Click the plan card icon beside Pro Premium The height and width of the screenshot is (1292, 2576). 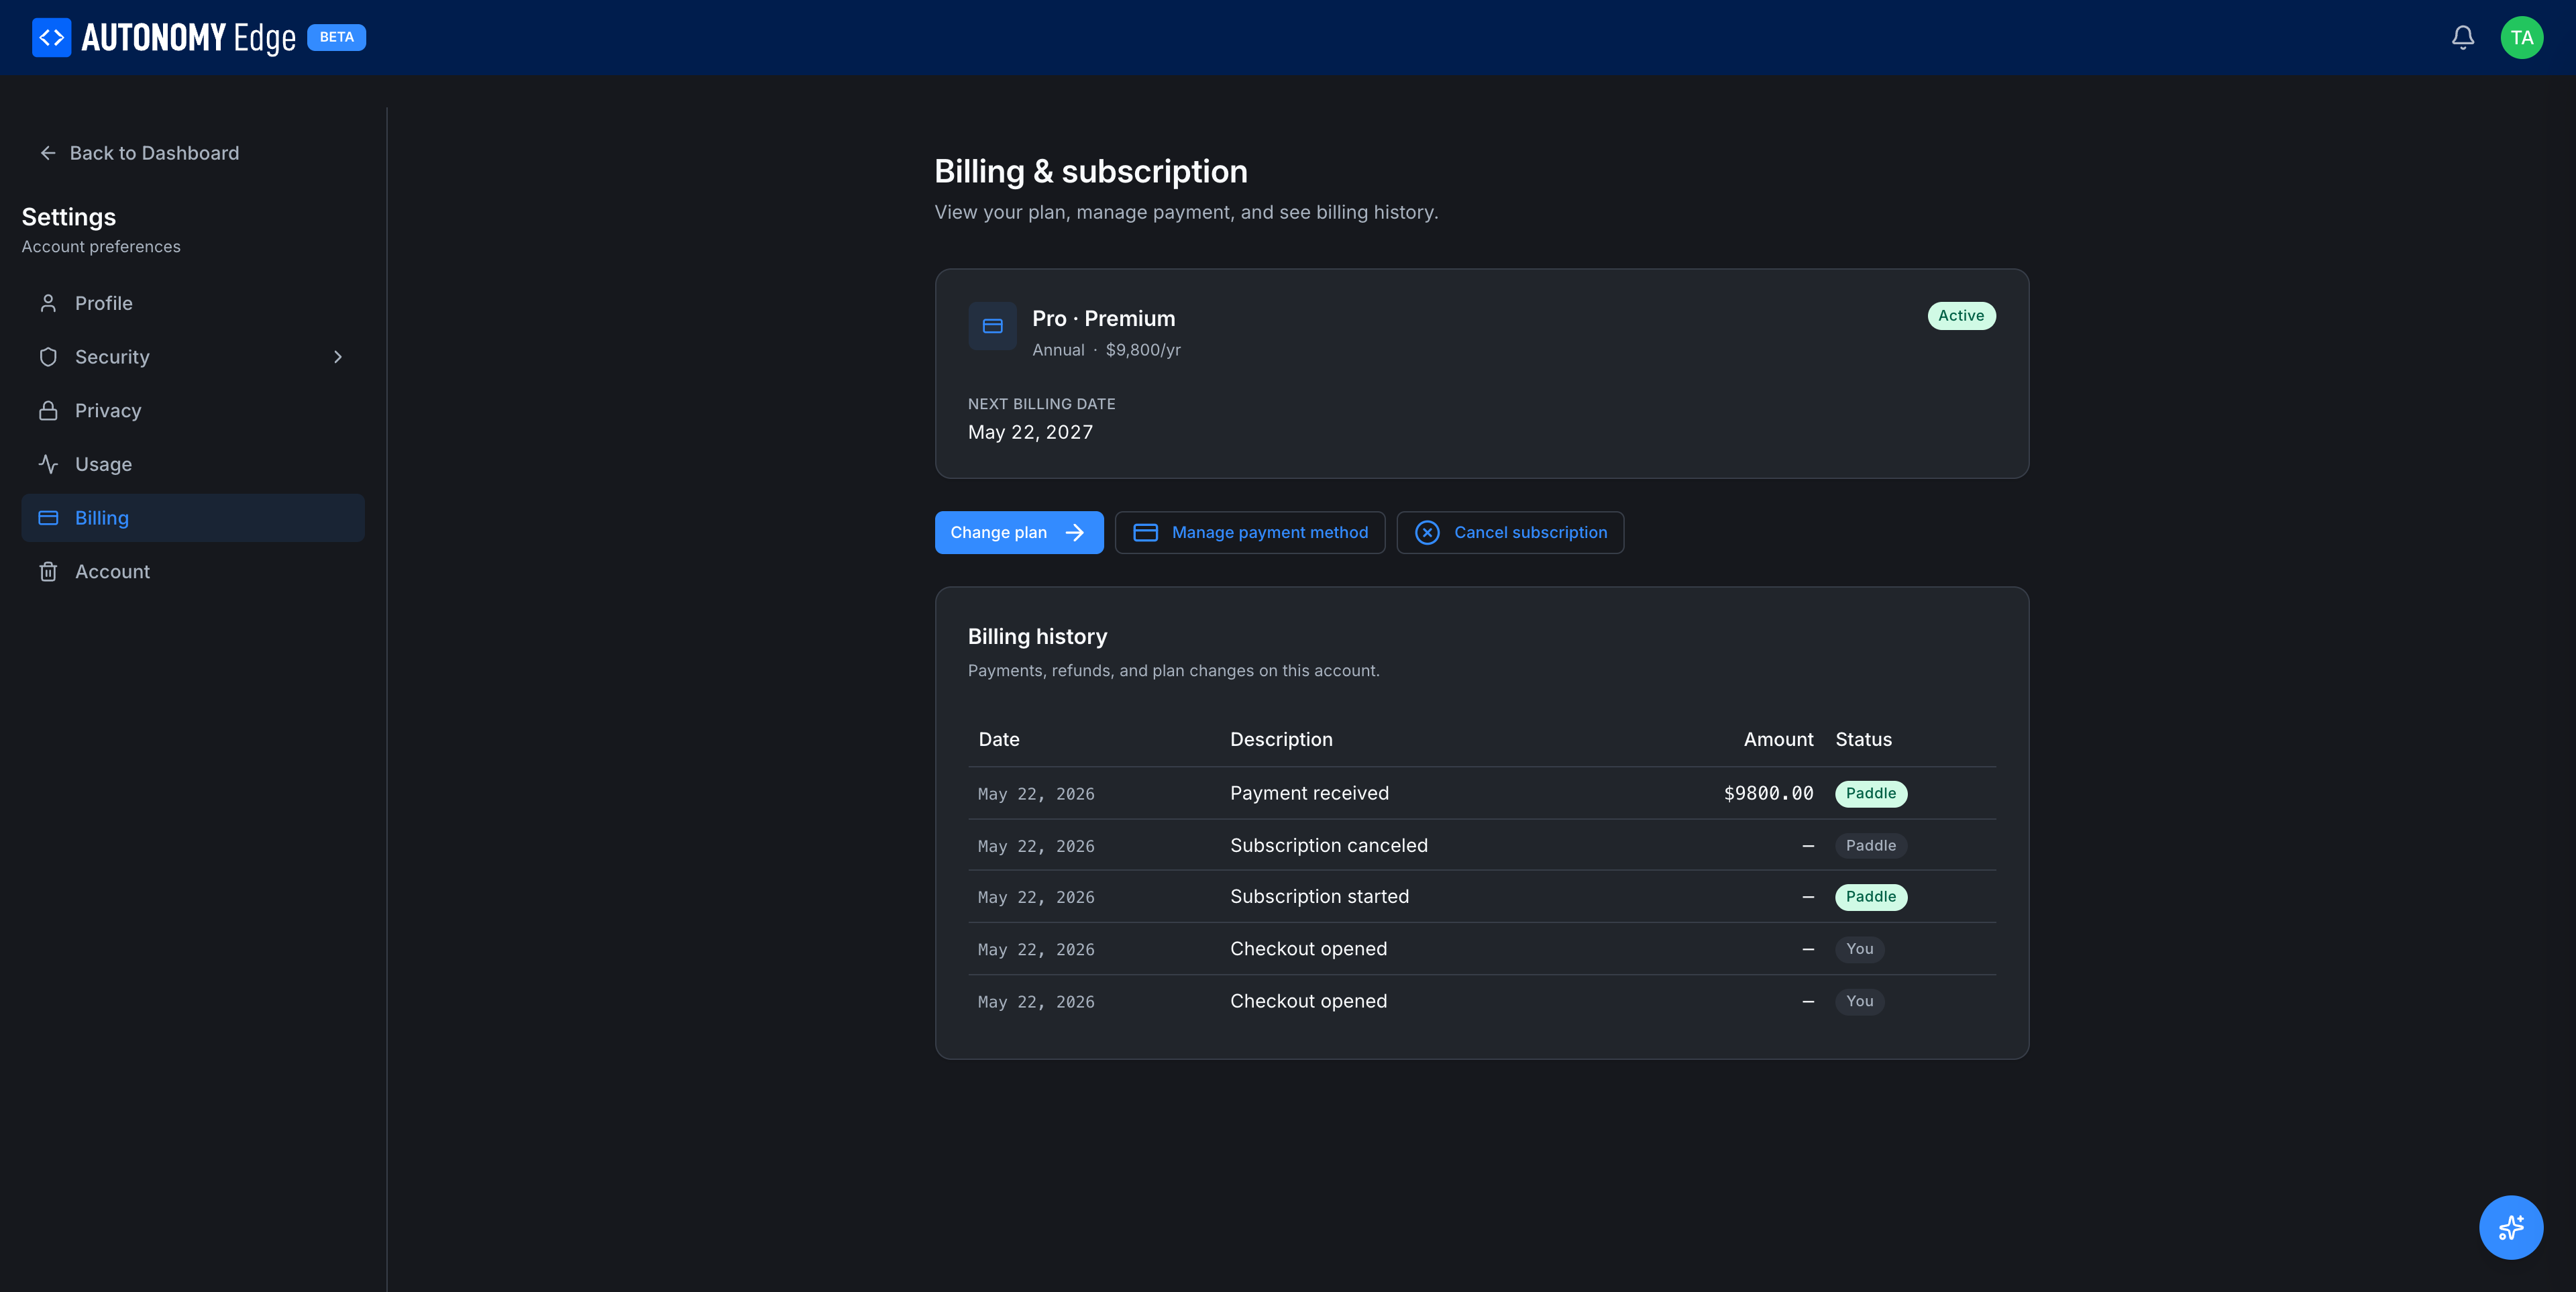[992, 326]
